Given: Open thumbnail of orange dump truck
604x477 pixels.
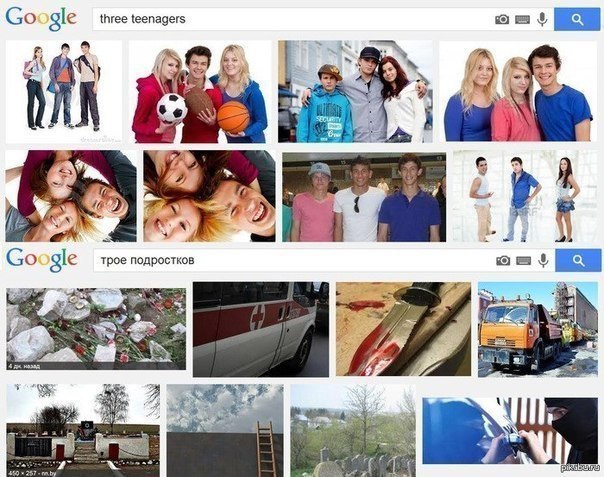Looking at the screenshot, I should click(x=538, y=329).
